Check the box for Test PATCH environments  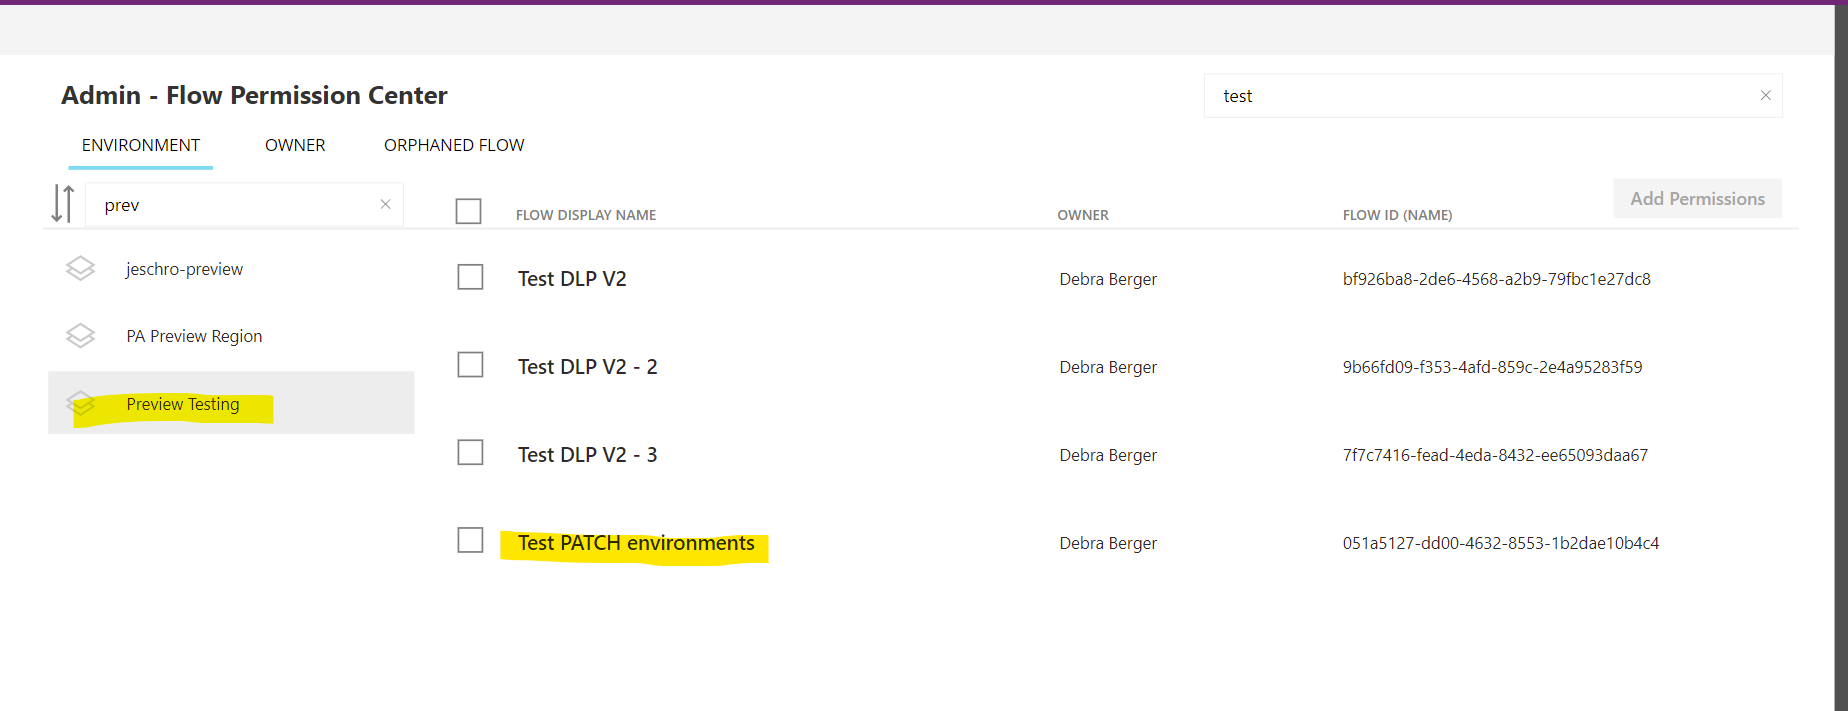(x=470, y=541)
